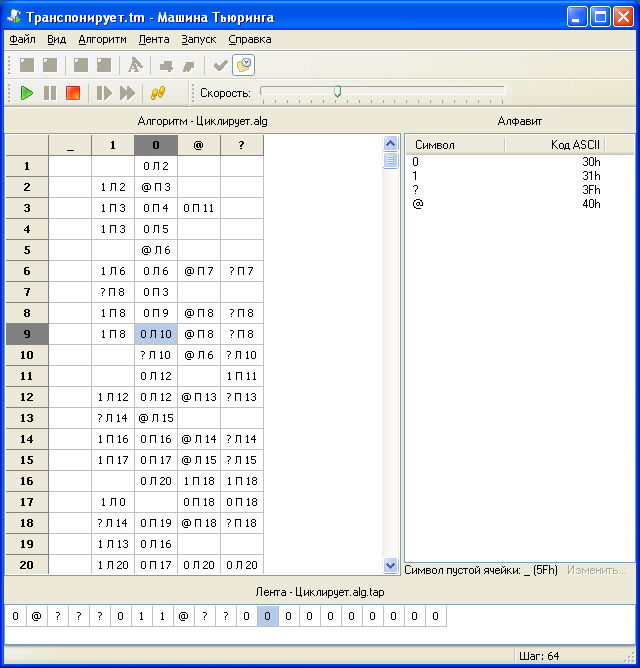Select cell '0 Л 2' in row 1
Screen dimensions: 640x668
pos(156,166)
